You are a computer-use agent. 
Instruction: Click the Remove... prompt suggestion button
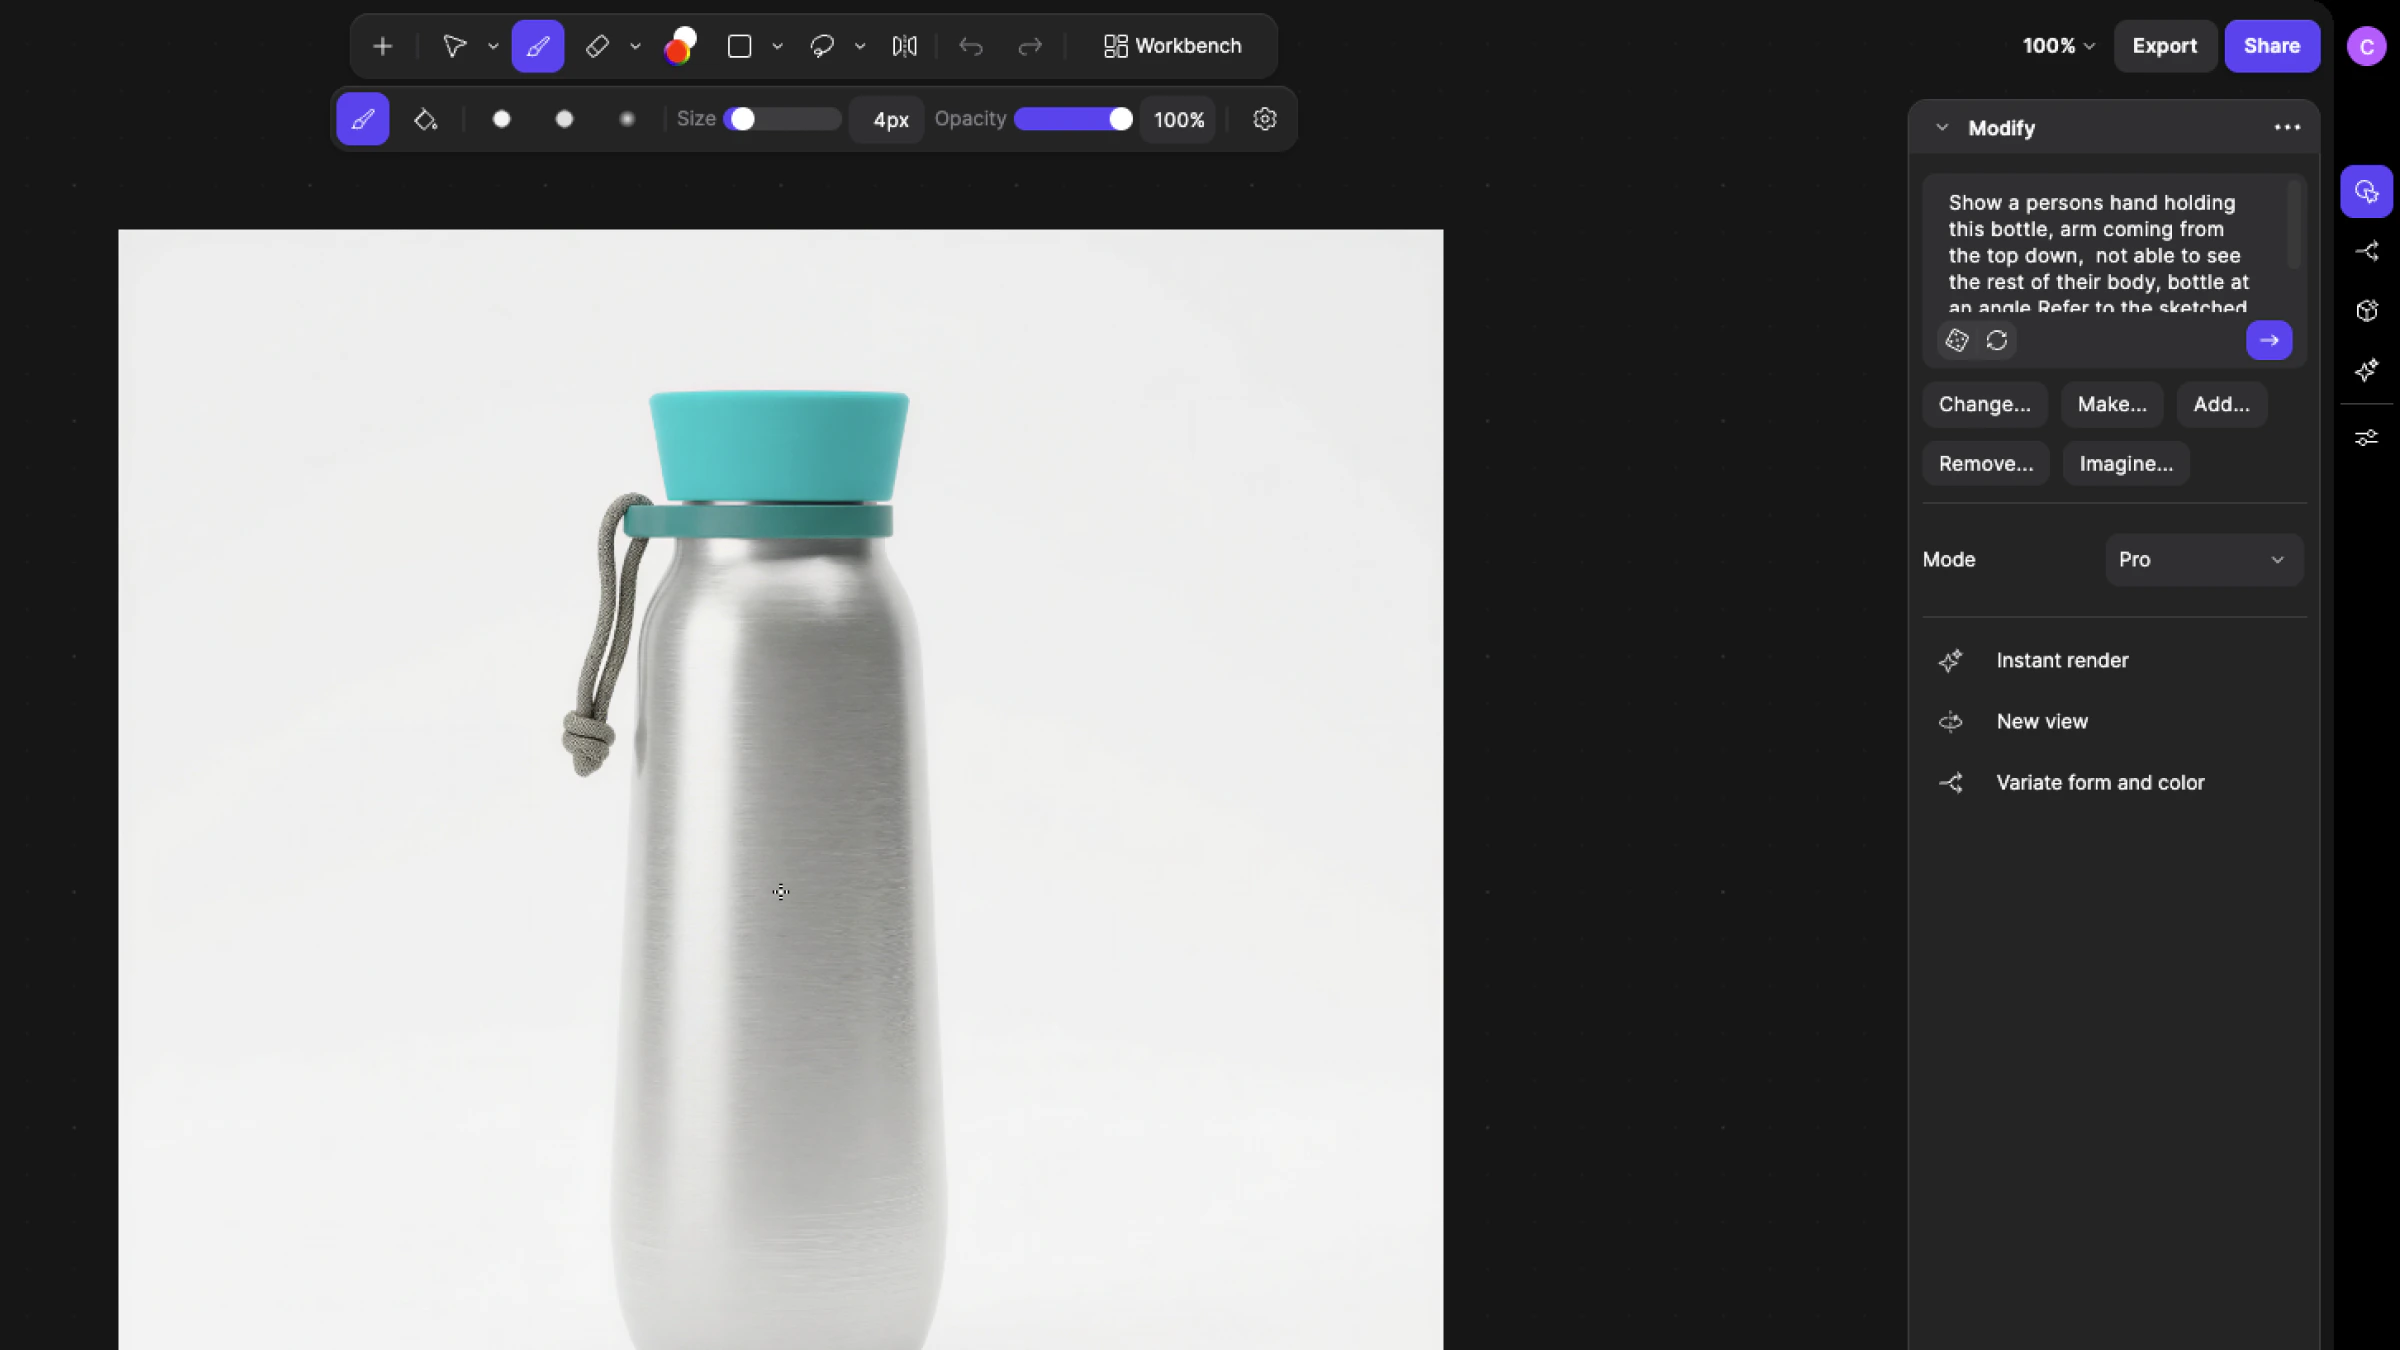(1985, 464)
